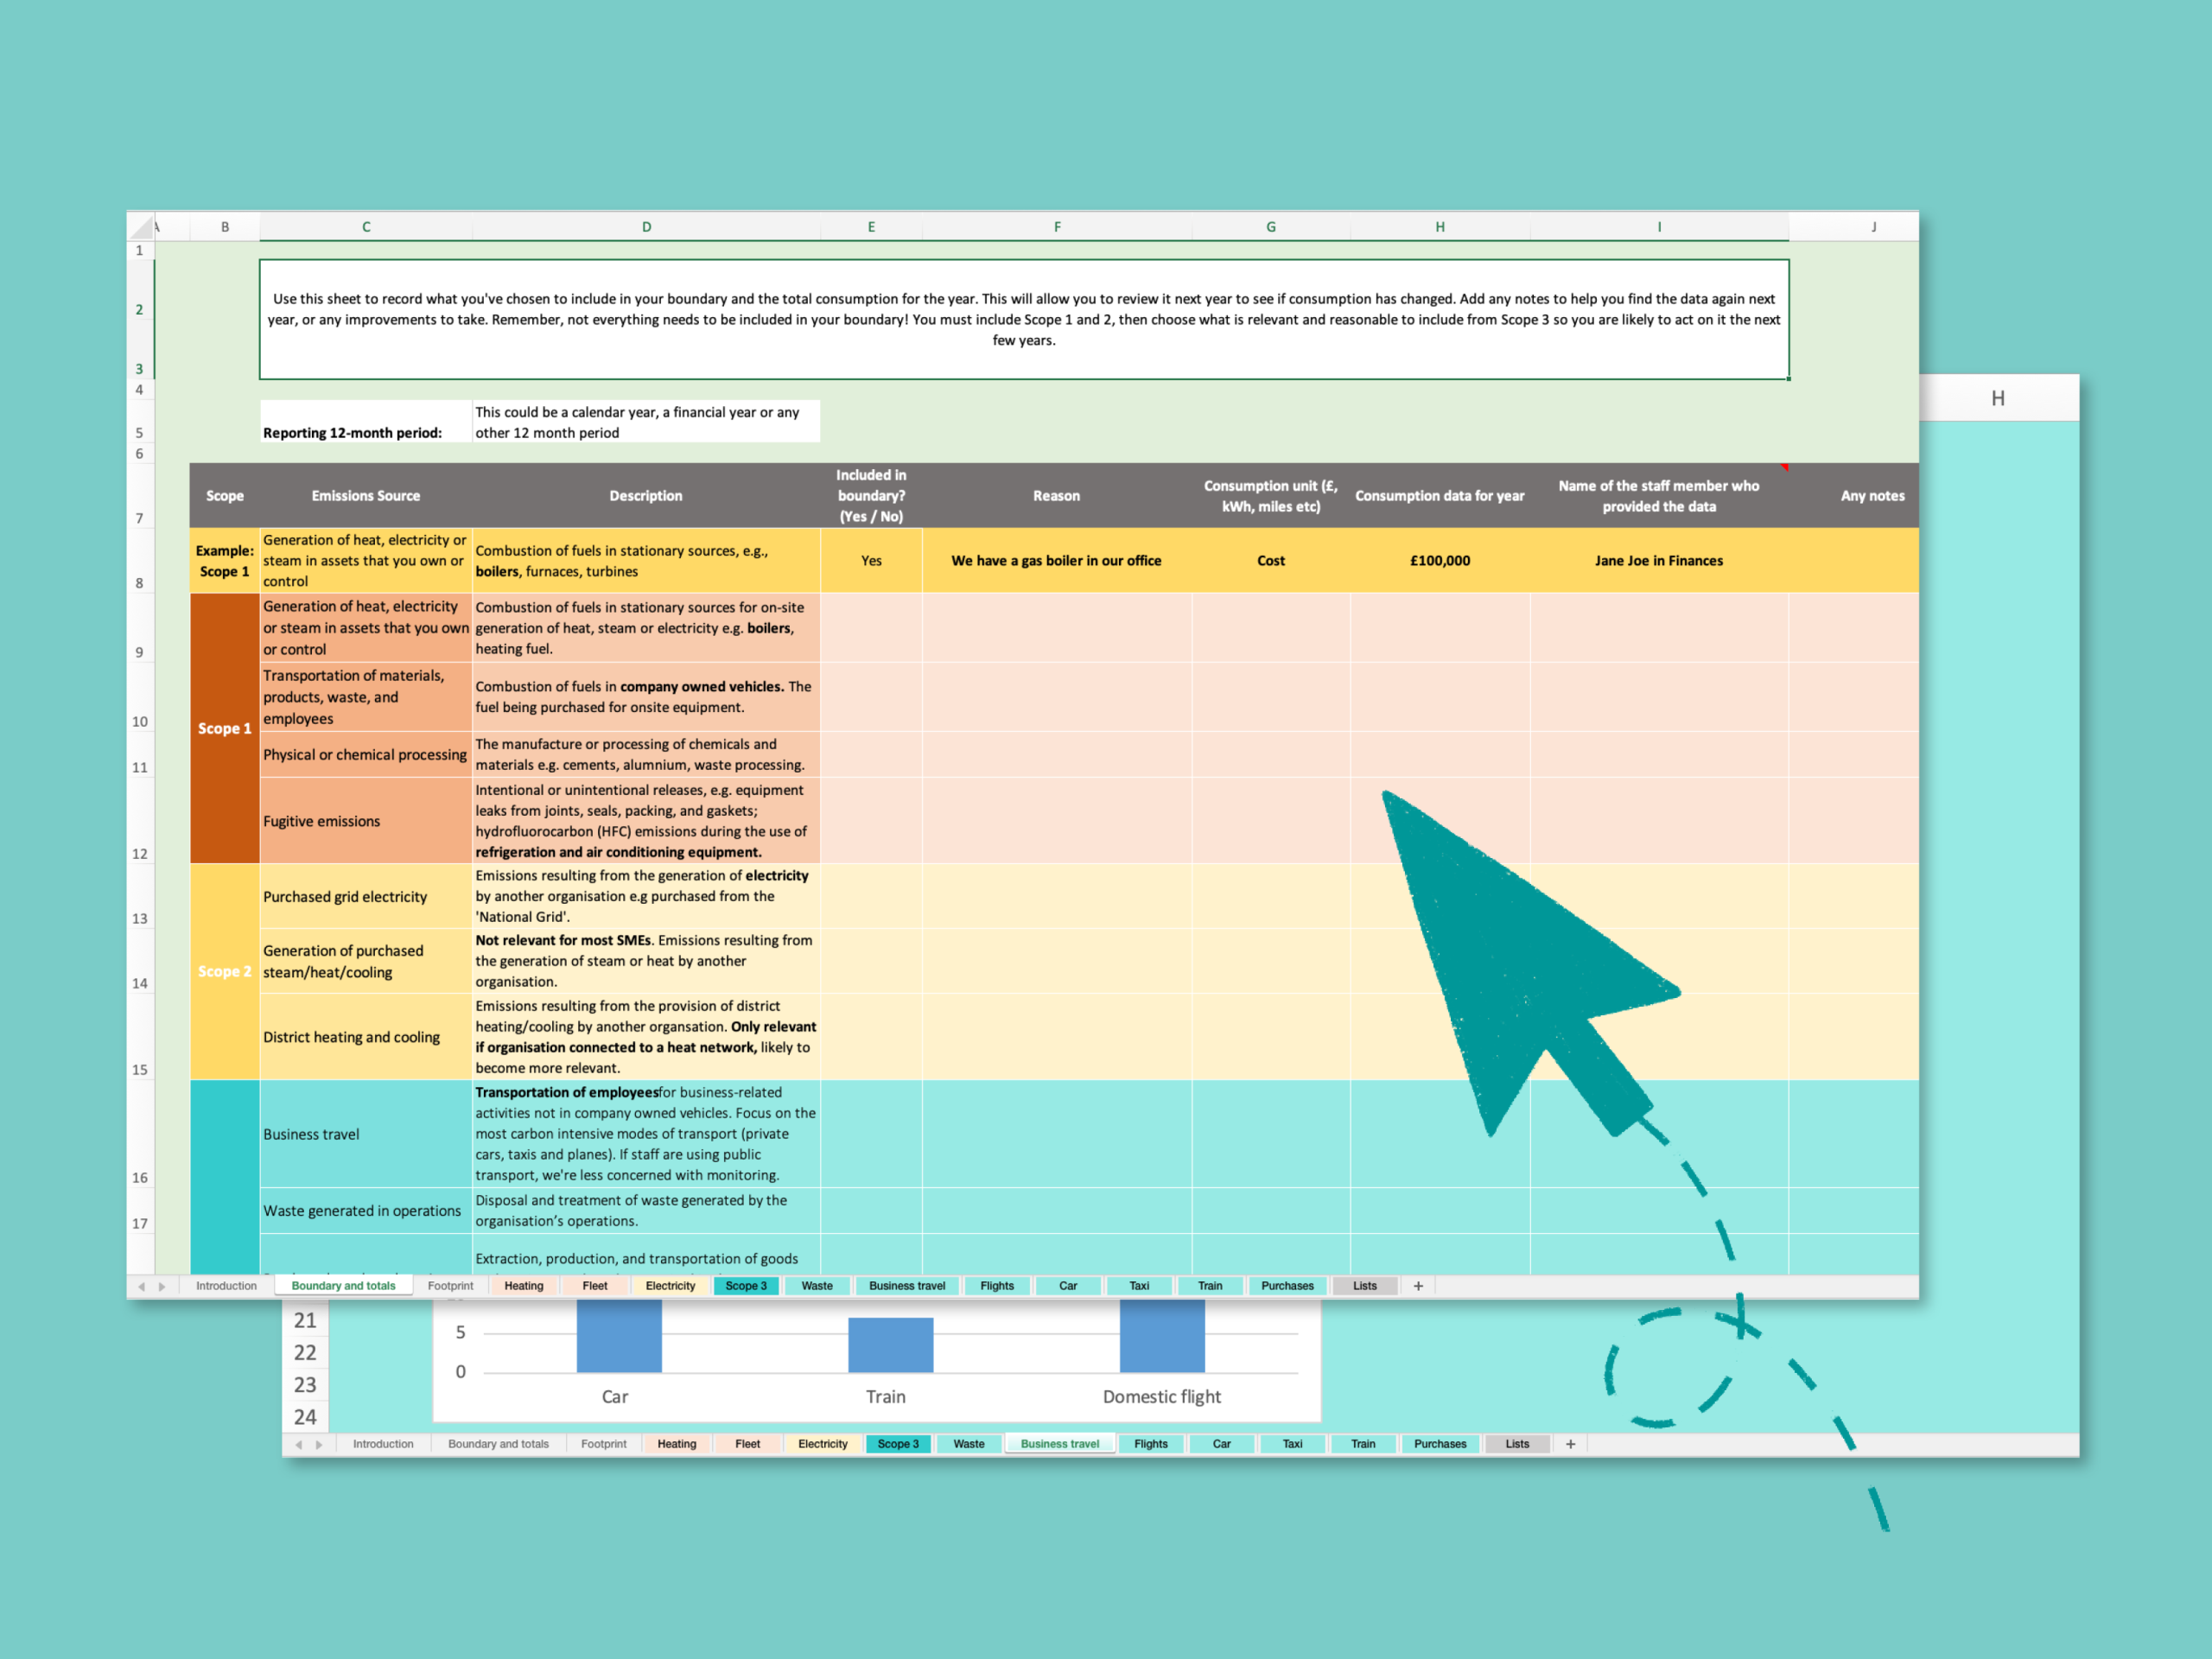Click the 'Included in boundary?' header cell
The width and height of the screenshot is (2212, 1659).
871,495
